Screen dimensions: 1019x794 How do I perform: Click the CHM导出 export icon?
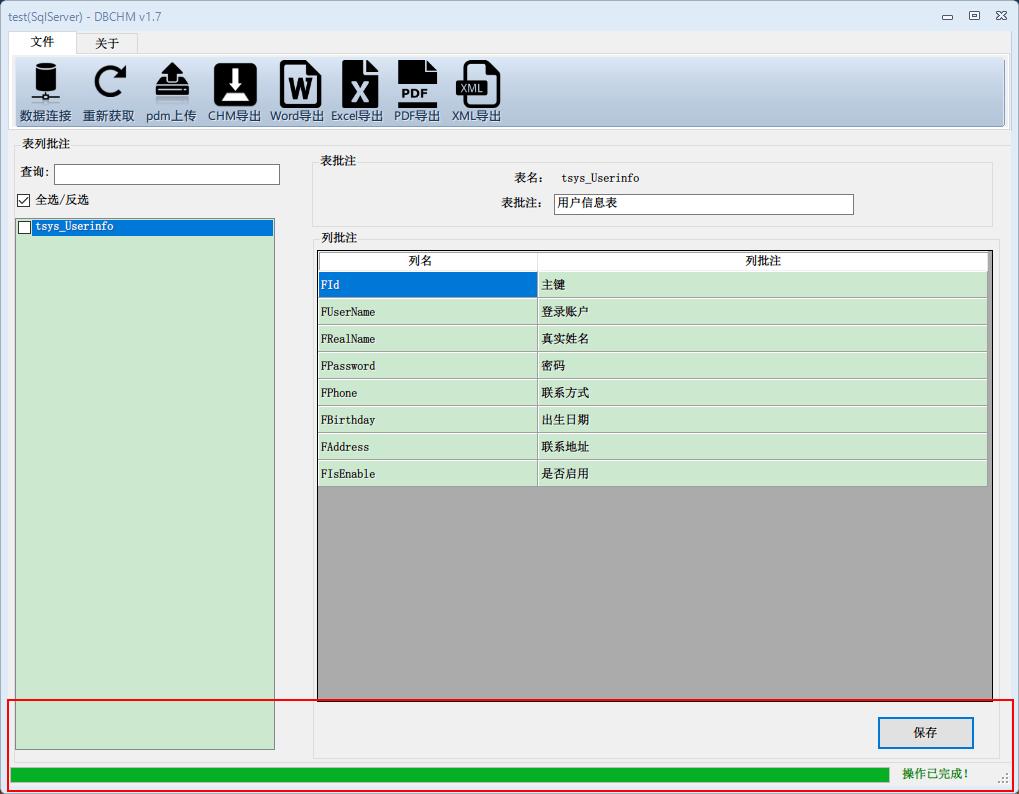pos(232,91)
